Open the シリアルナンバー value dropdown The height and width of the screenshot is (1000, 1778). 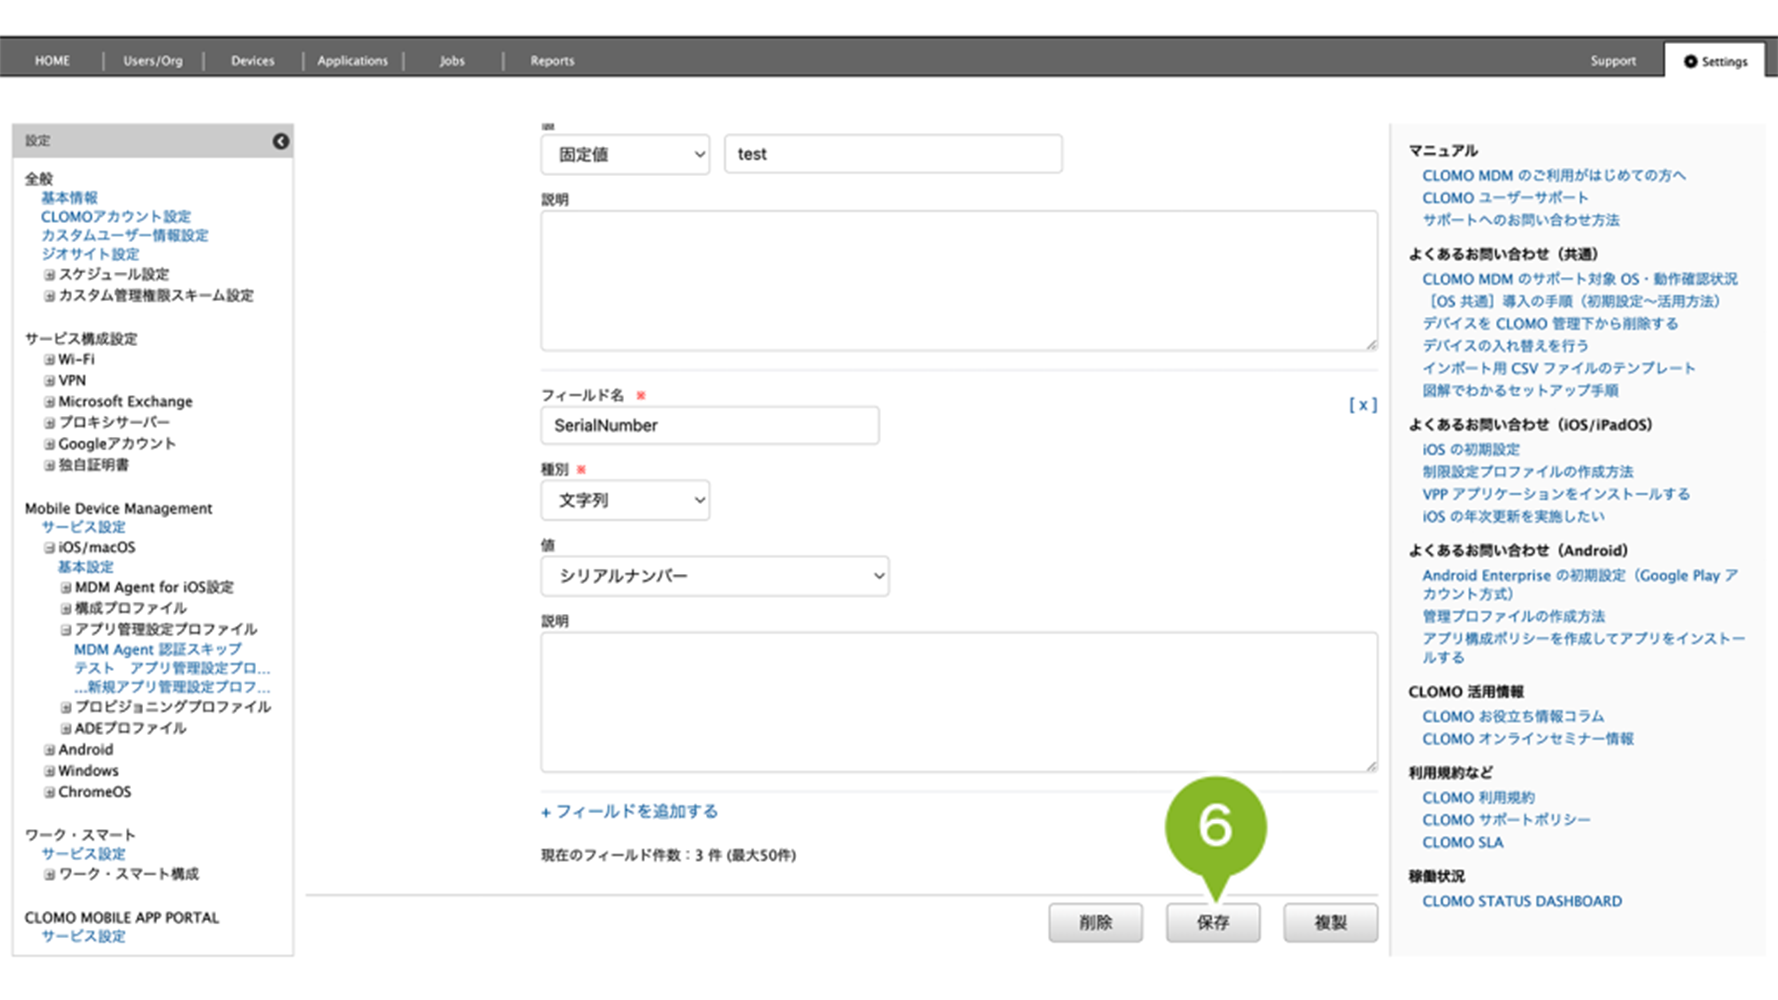[x=714, y=576]
